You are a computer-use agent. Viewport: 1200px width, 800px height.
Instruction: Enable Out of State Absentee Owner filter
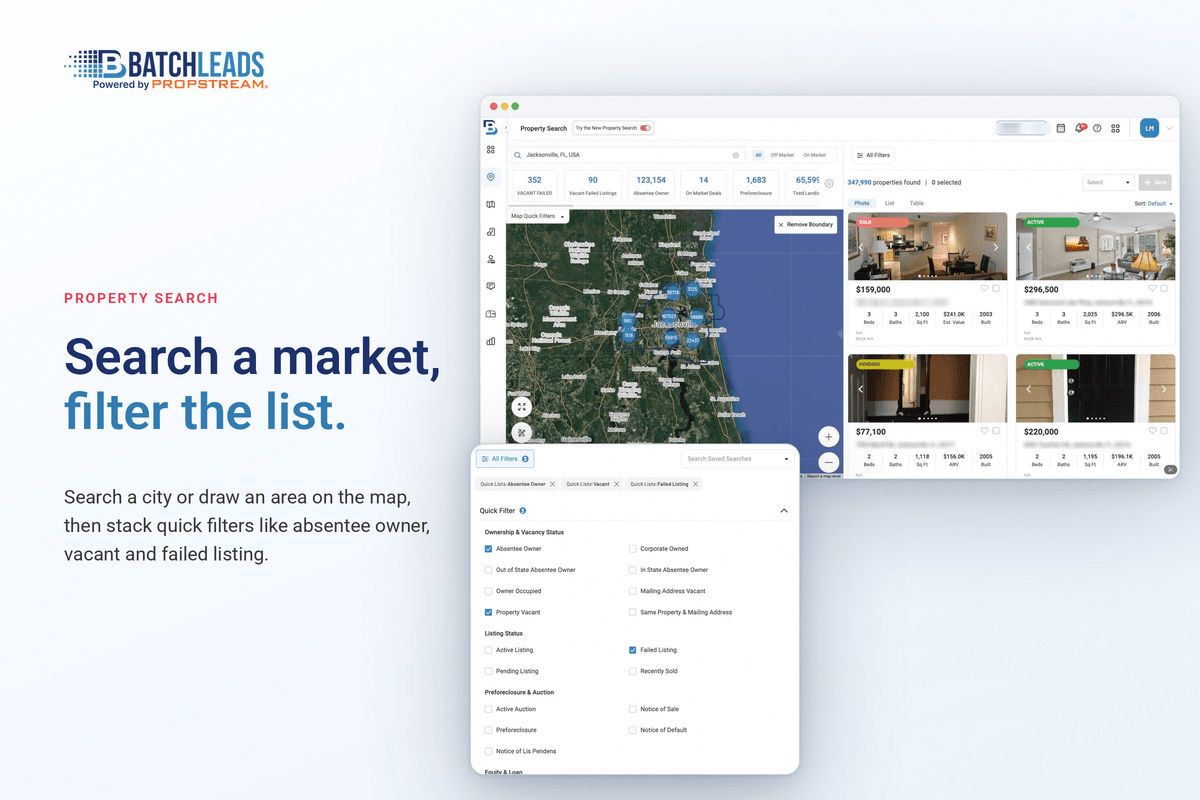(x=488, y=570)
